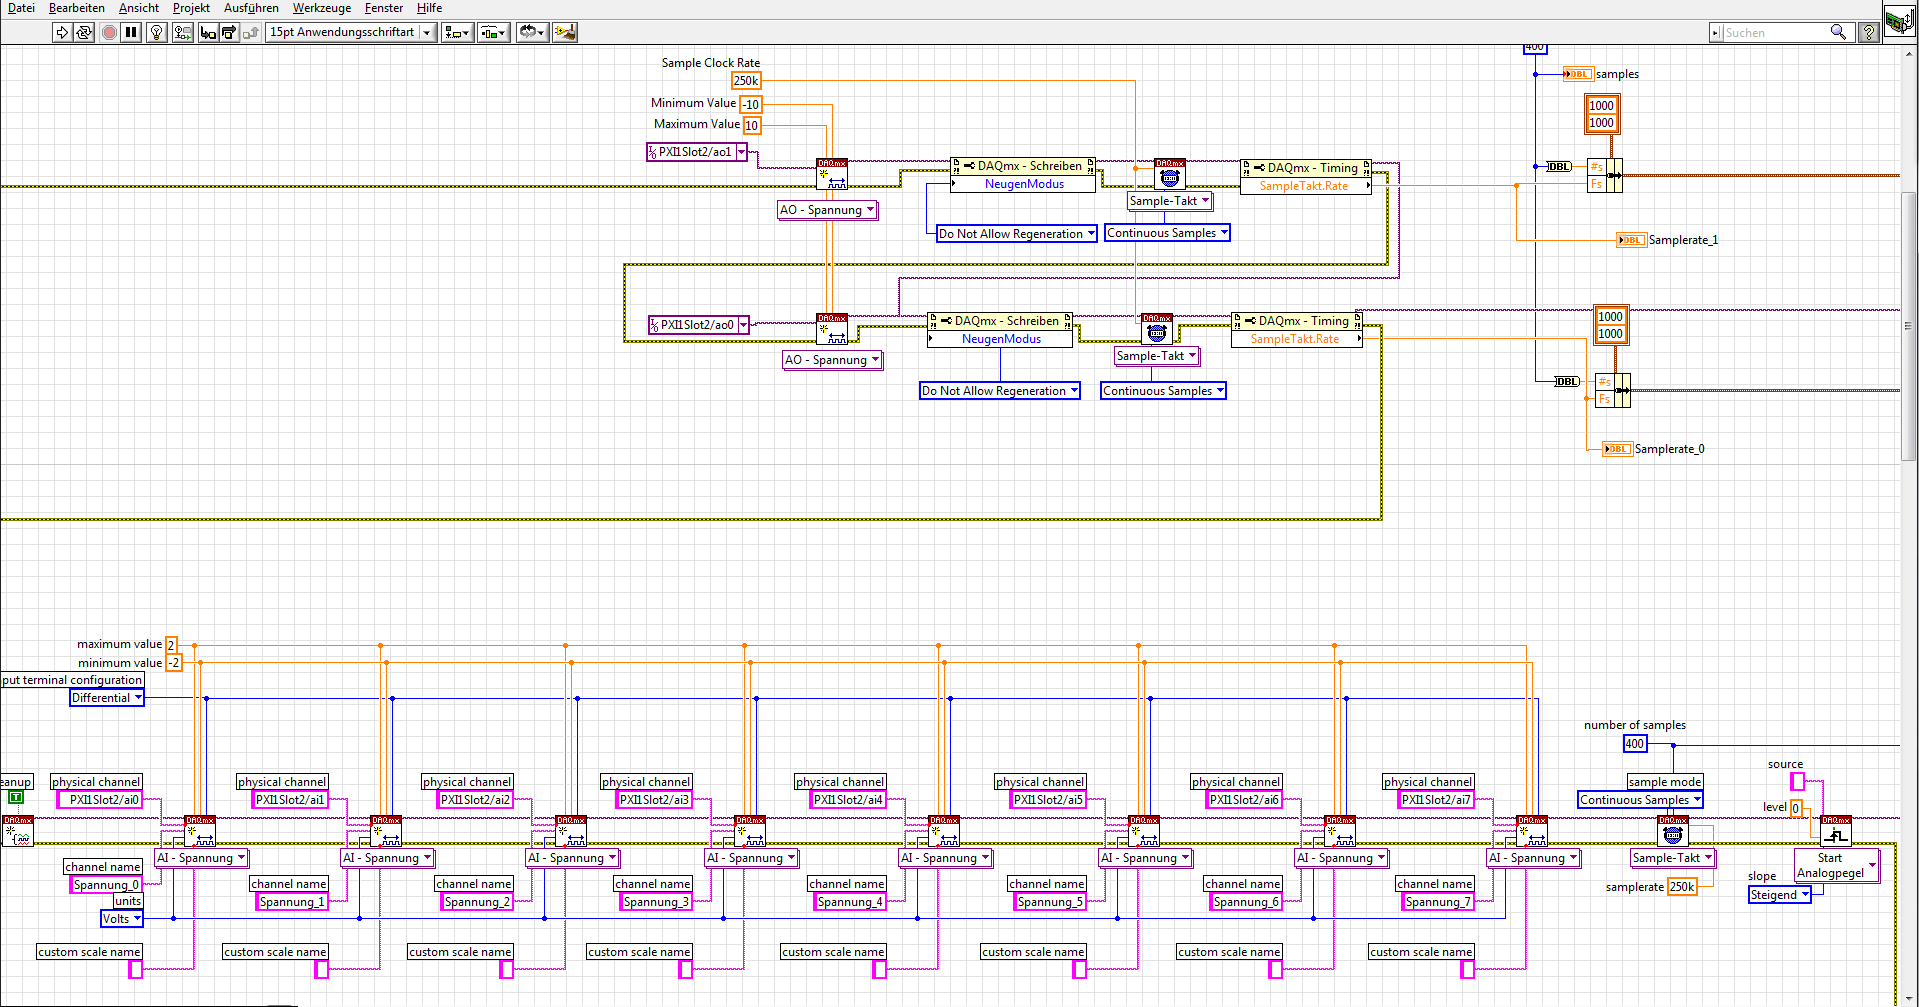
Task: Click the Run arrow in the toolbar
Action: [62, 32]
